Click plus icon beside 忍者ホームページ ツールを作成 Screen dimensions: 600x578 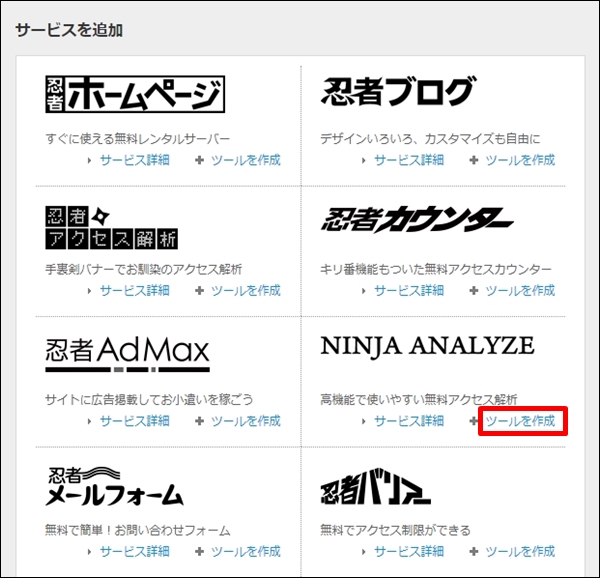(x=199, y=160)
